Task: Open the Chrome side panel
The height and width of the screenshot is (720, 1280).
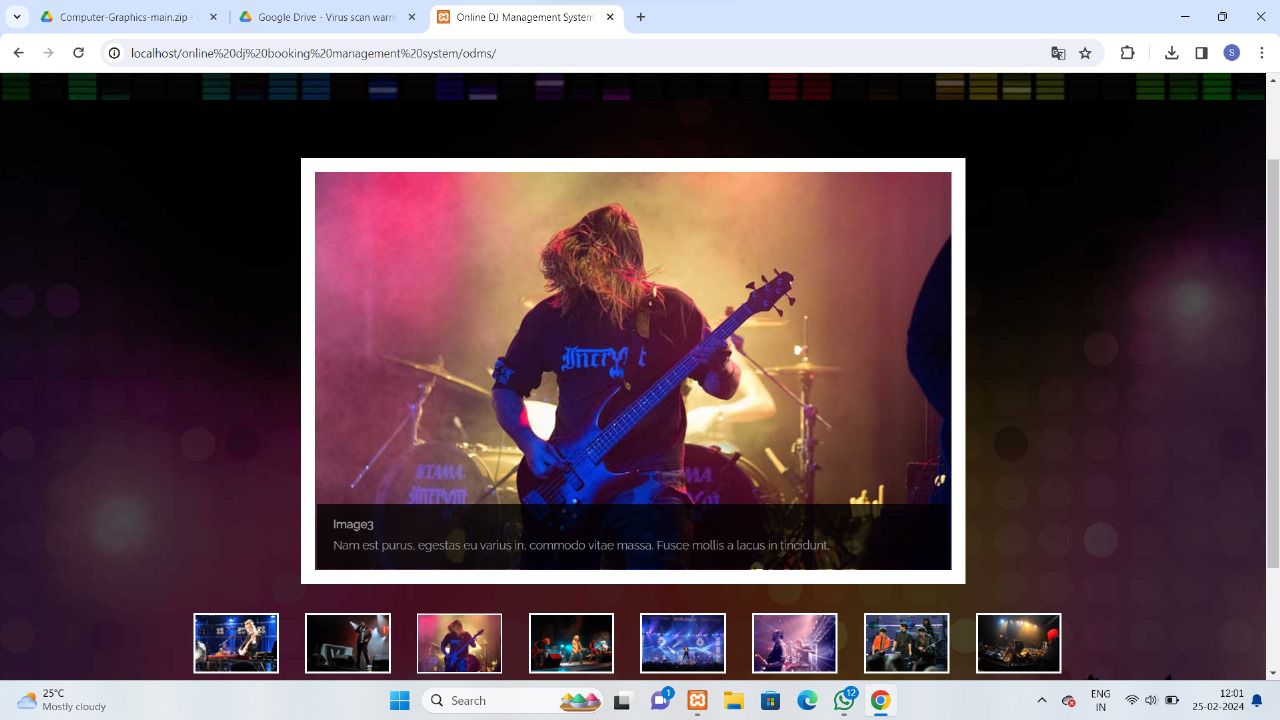Action: [x=1201, y=53]
